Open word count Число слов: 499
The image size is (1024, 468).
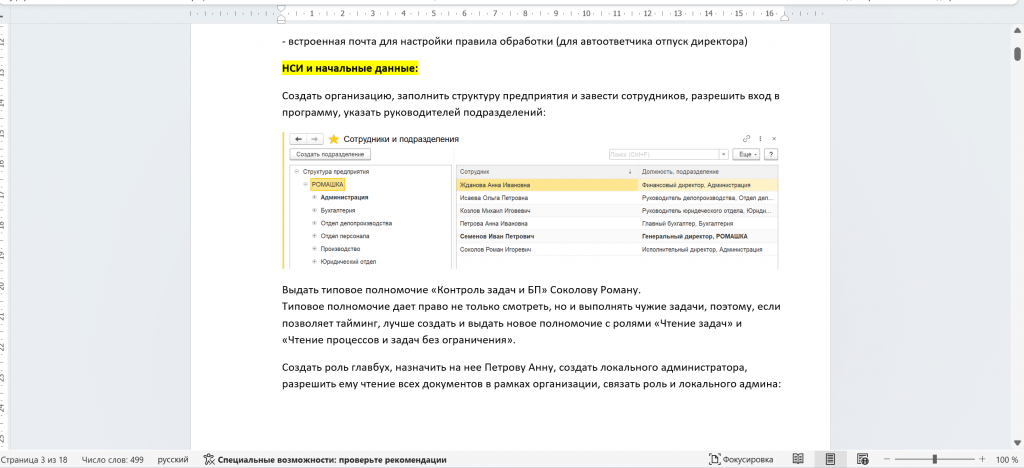(112, 460)
